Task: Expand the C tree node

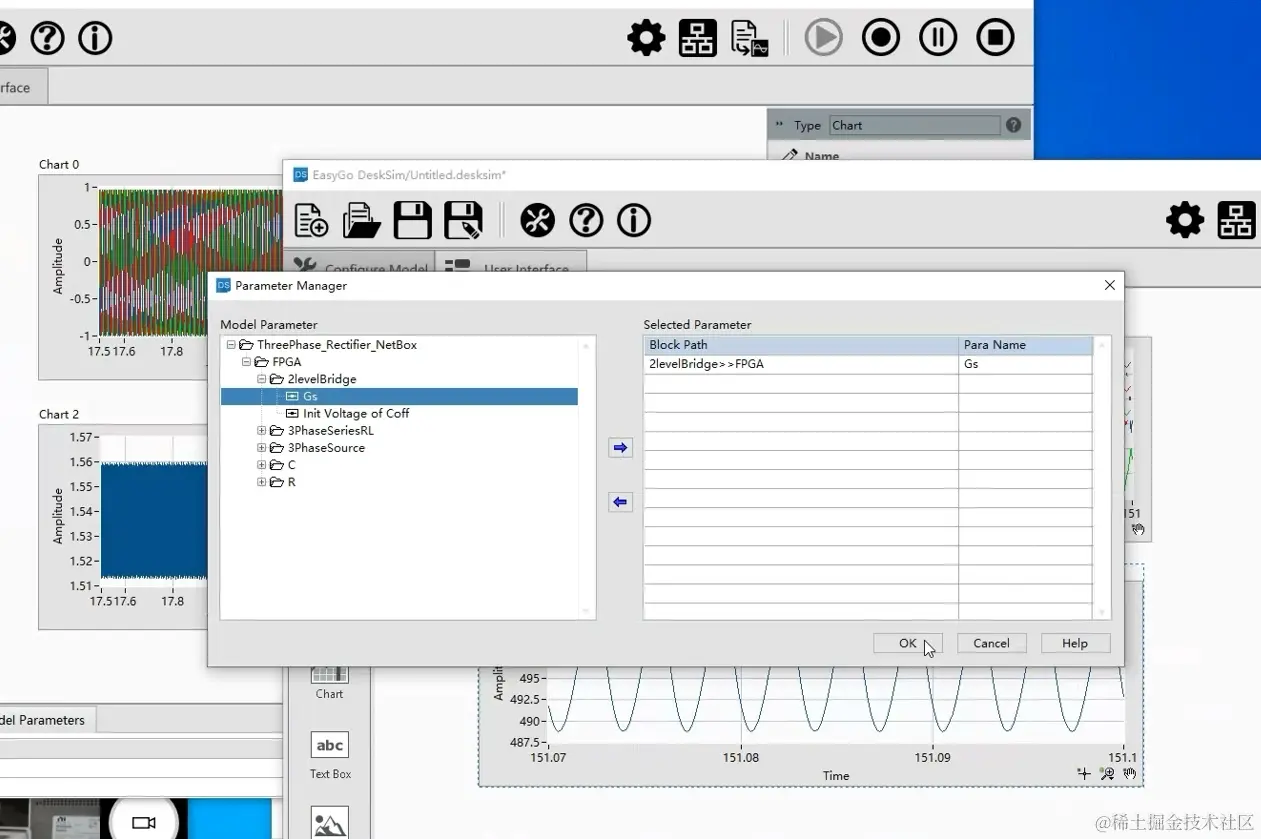Action: [x=262, y=465]
